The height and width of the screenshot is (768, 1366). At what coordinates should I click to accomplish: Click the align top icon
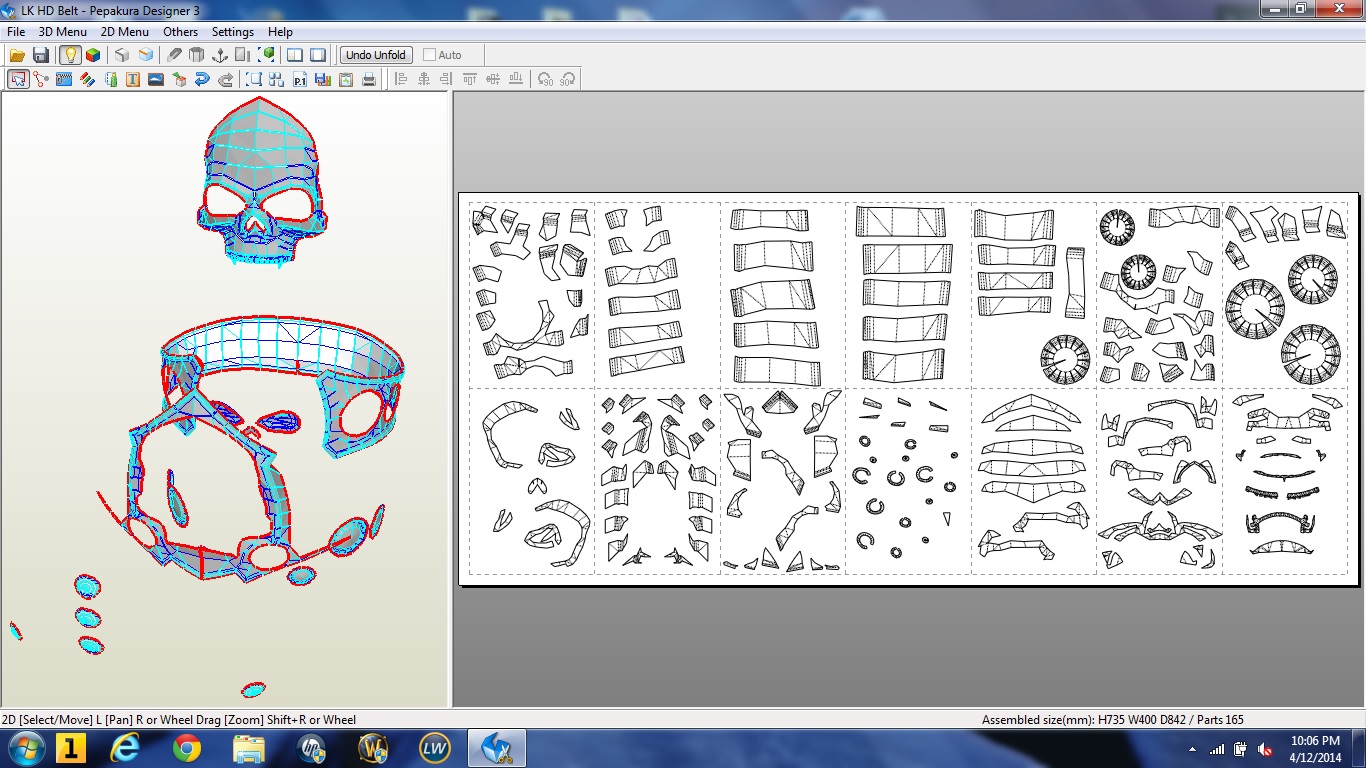click(x=470, y=79)
